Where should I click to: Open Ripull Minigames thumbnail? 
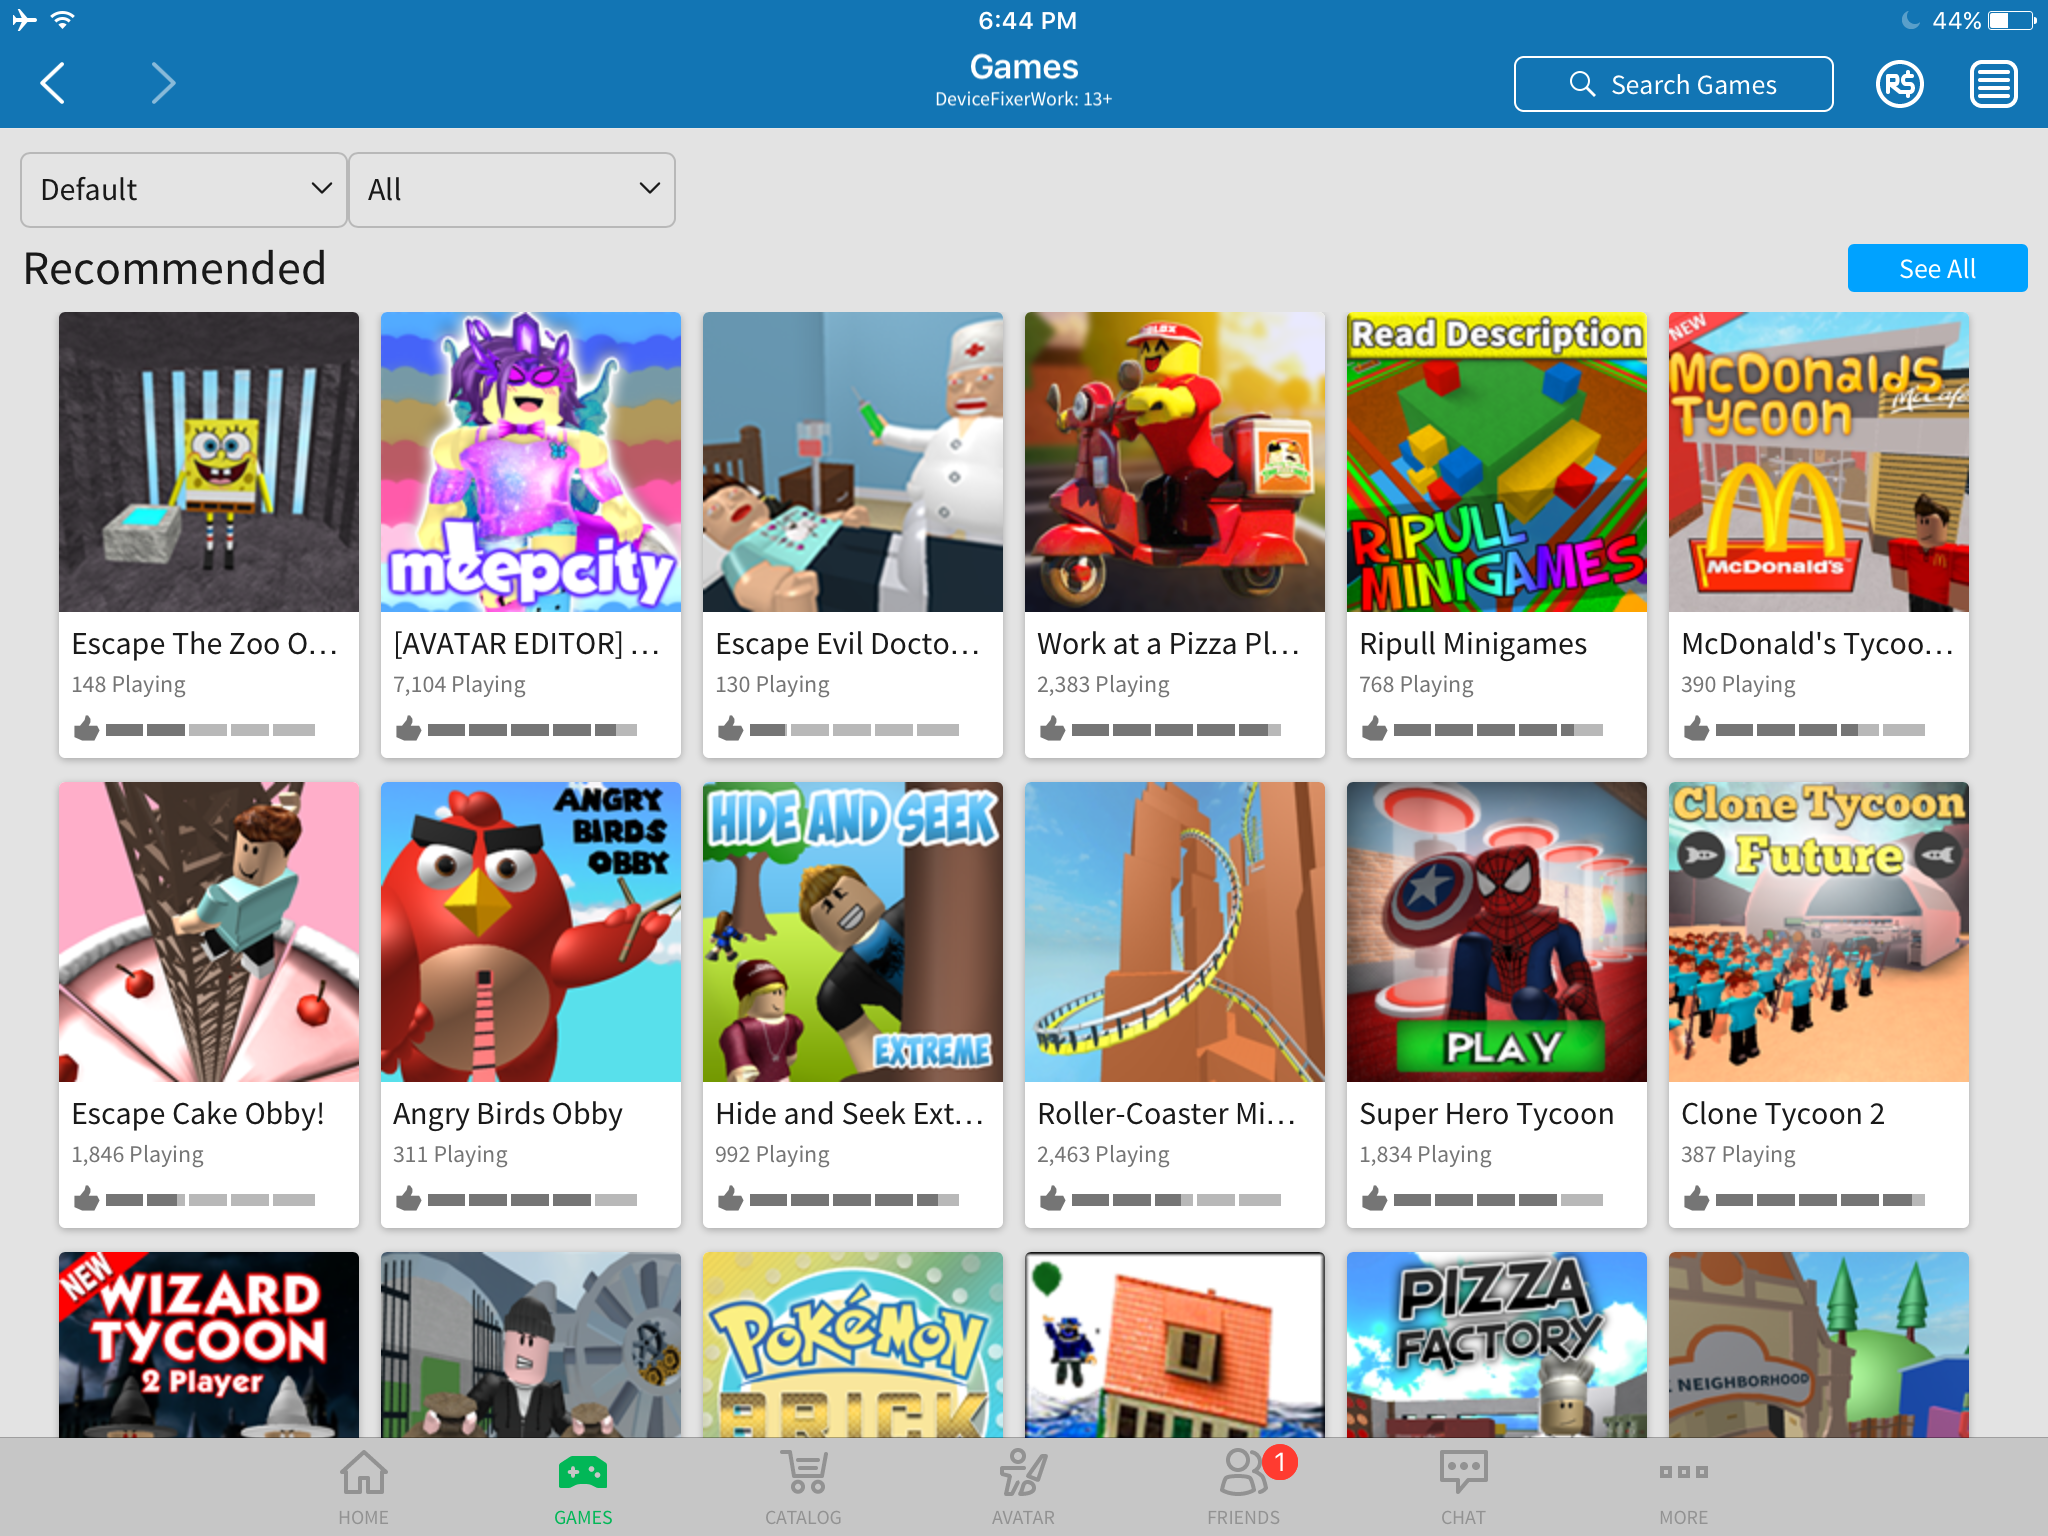pos(1497,462)
